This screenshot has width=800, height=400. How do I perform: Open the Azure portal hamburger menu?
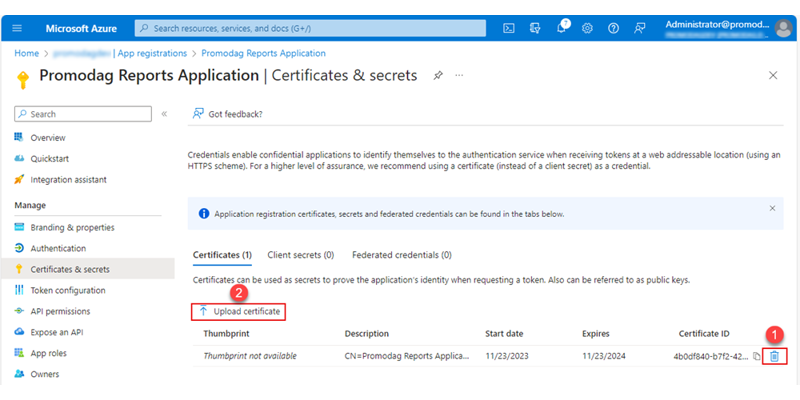pyautogui.click(x=17, y=28)
